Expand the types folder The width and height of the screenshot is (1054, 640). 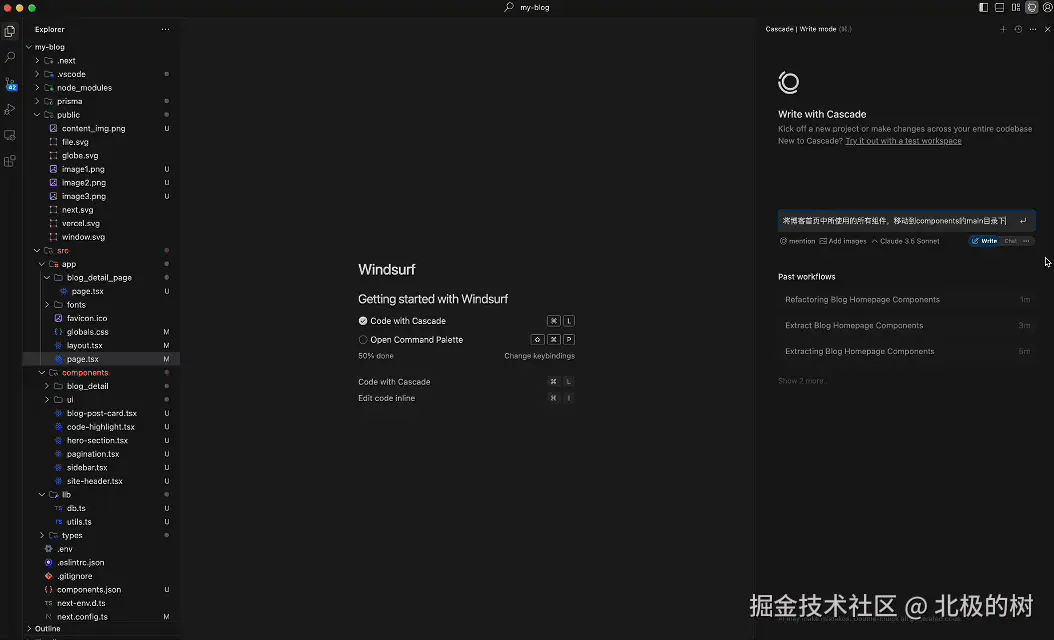pyautogui.click(x=42, y=535)
